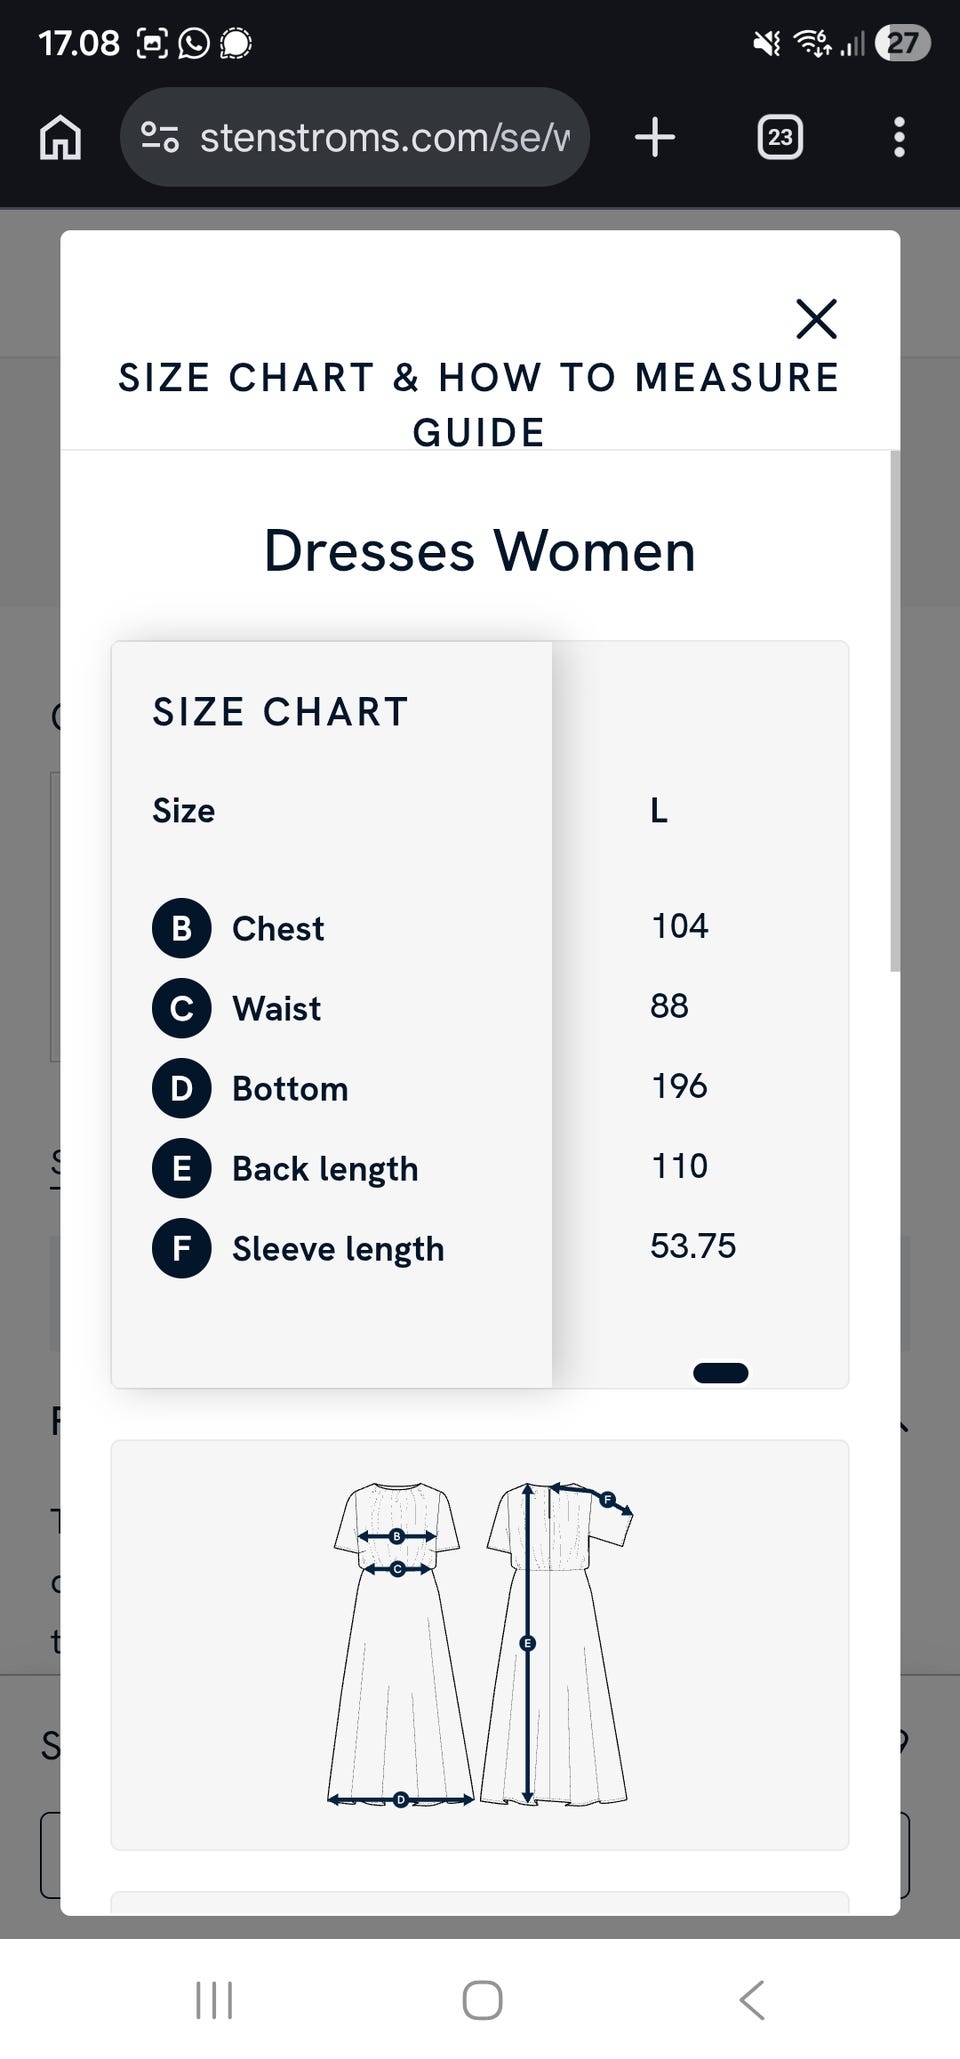Tap the Android recent apps button

click(x=214, y=2000)
